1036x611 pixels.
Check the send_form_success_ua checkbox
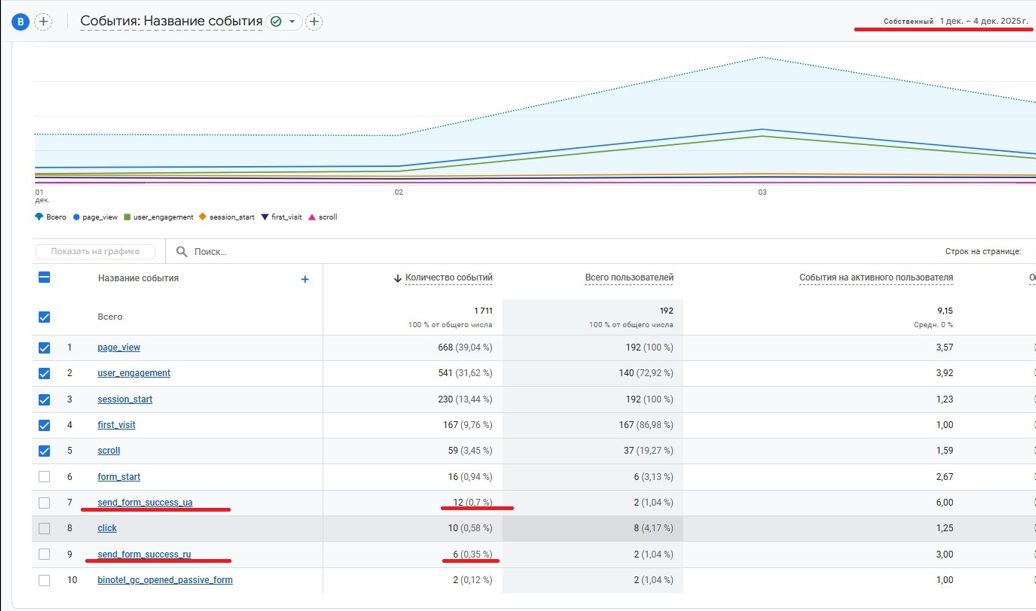(x=44, y=503)
